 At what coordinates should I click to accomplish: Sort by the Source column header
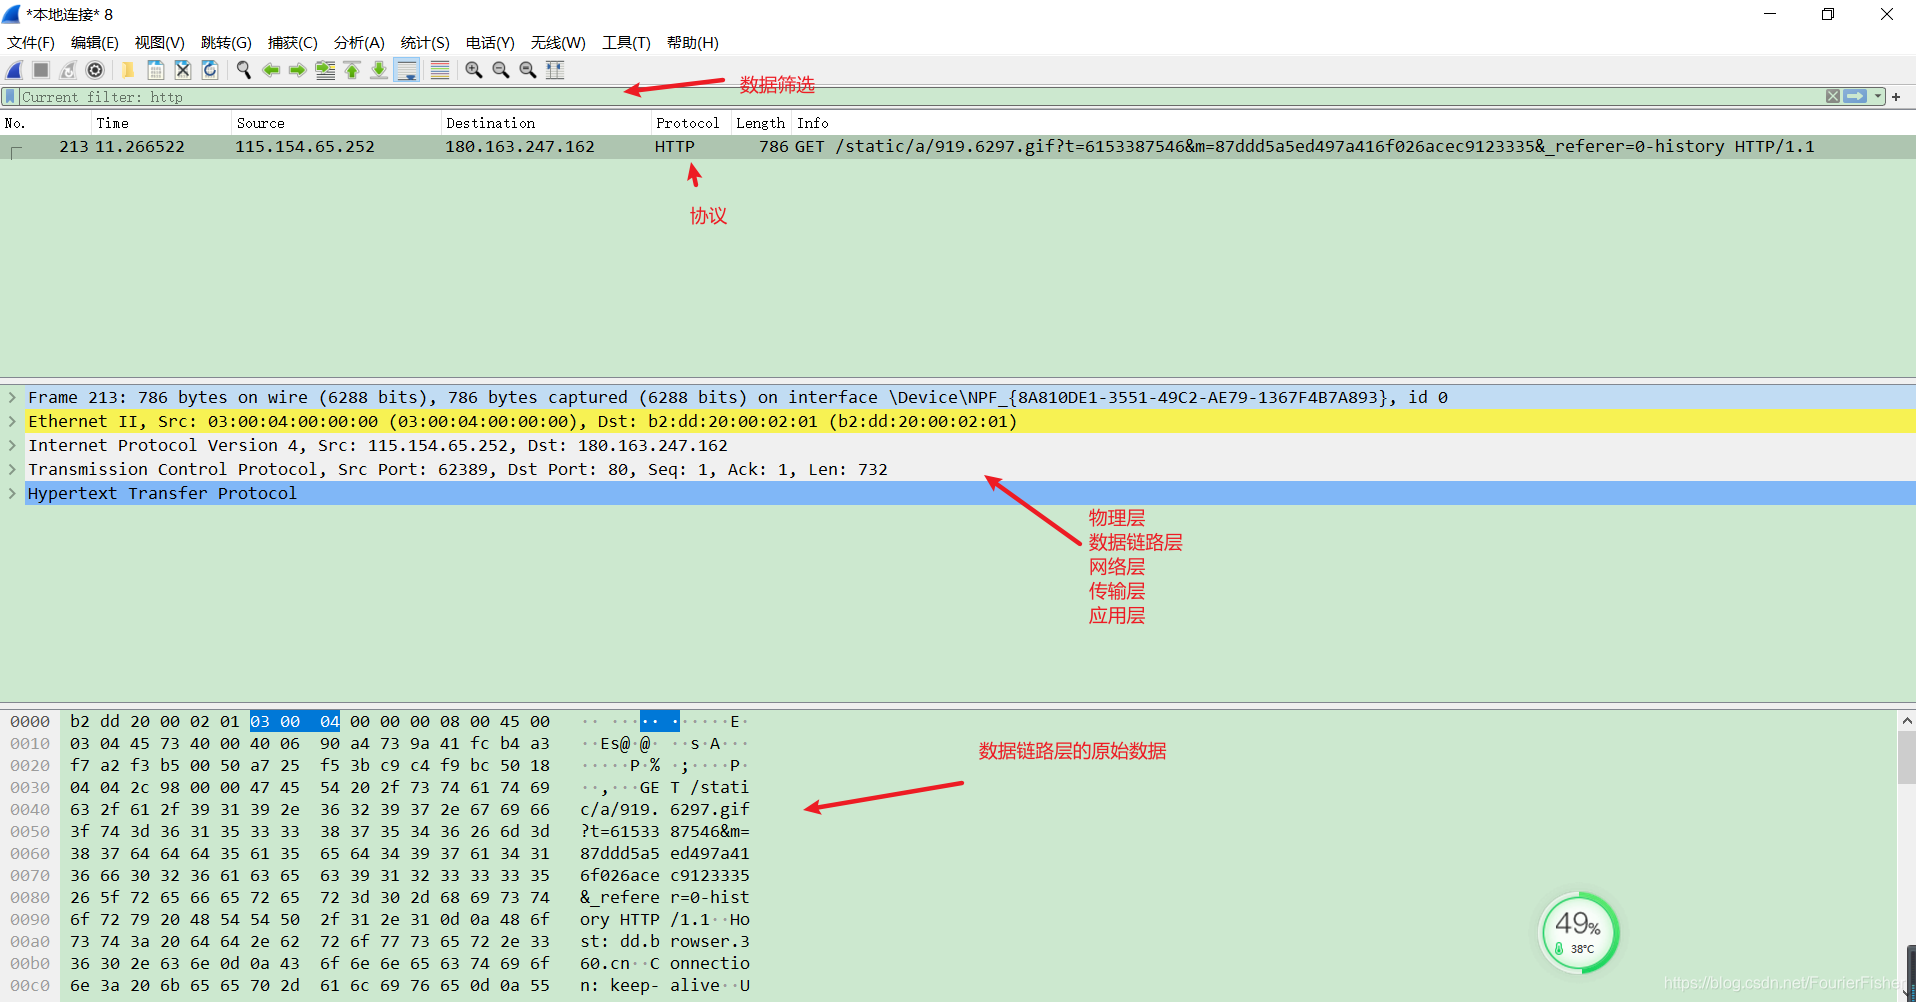[336, 123]
